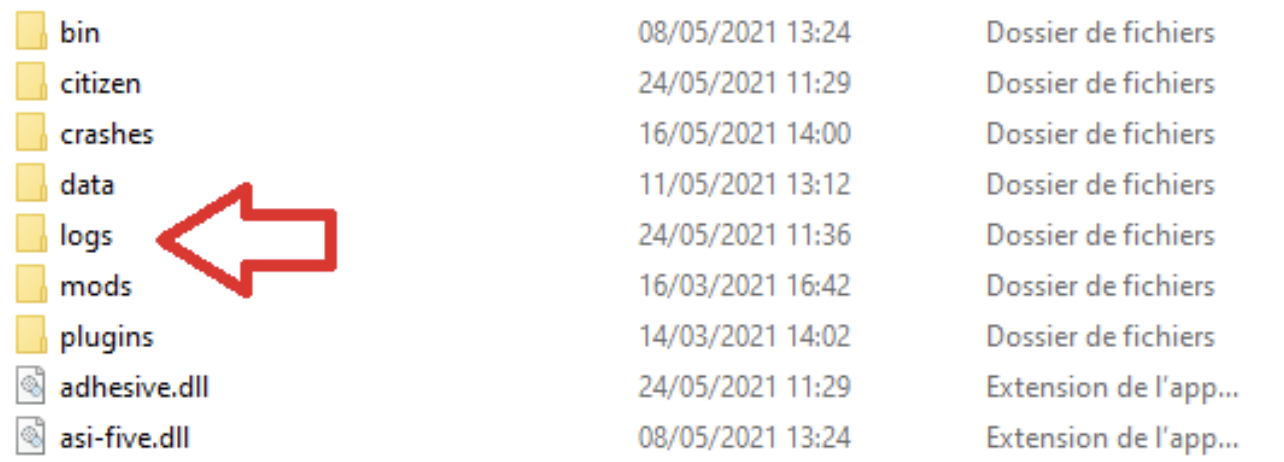Viewport: 1284px width, 462px height.
Task: Click the citizen folder icon
Action: 31,83
